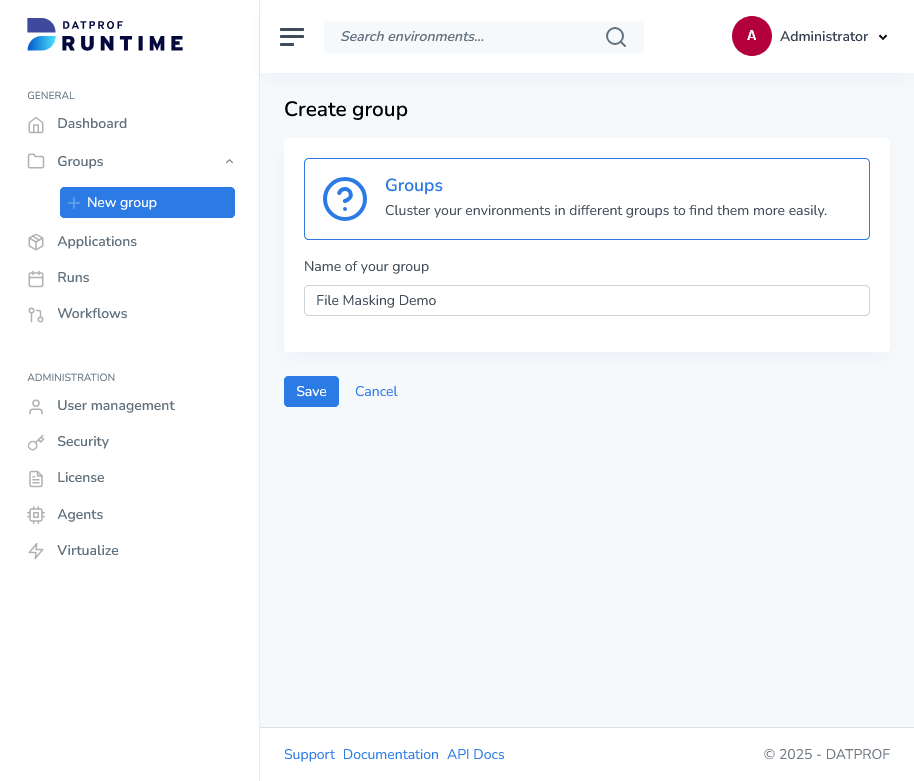The height and width of the screenshot is (781, 914).
Task: Click the Agents chip icon
Action: point(36,515)
